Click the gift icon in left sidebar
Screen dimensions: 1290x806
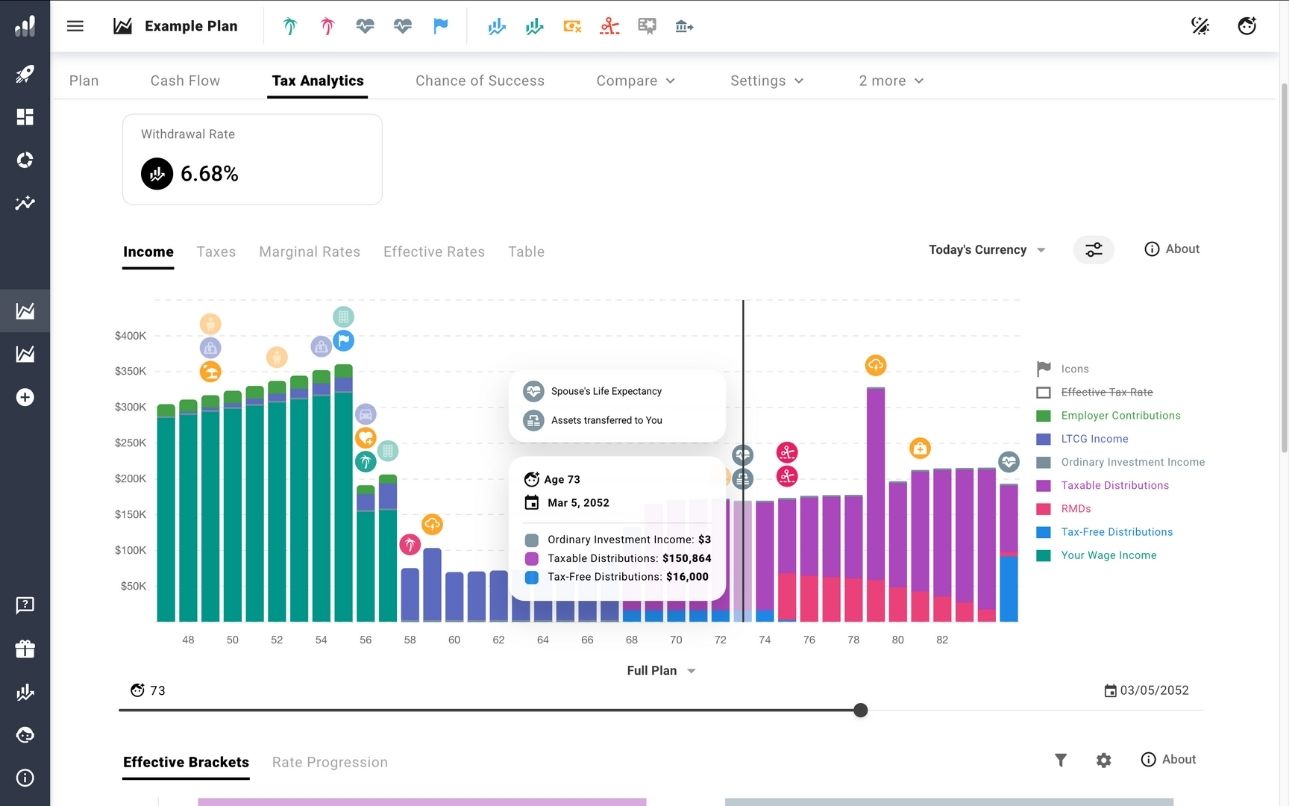(x=25, y=649)
